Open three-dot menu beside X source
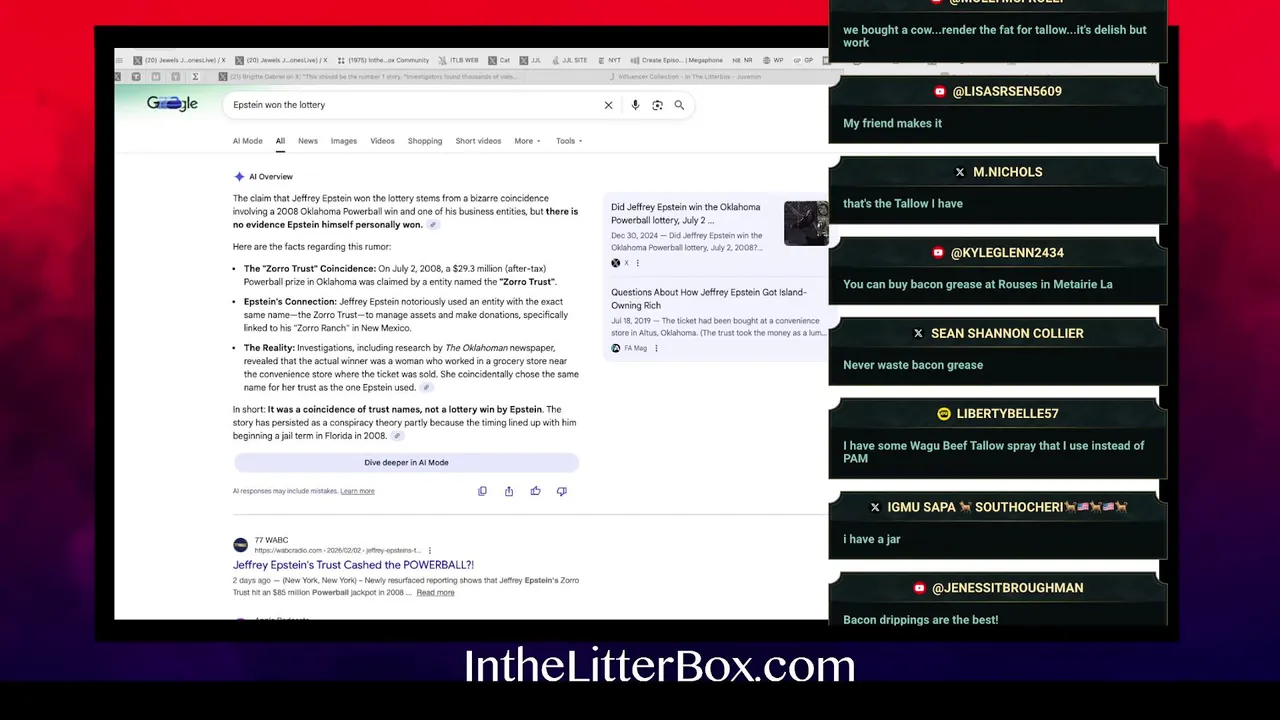The width and height of the screenshot is (1280, 720). pyautogui.click(x=637, y=263)
